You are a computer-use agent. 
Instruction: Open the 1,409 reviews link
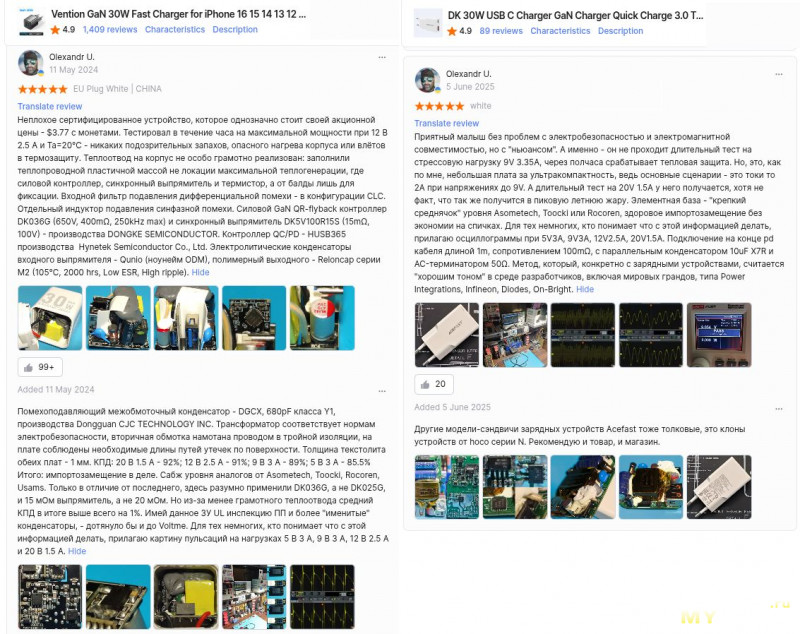110,30
